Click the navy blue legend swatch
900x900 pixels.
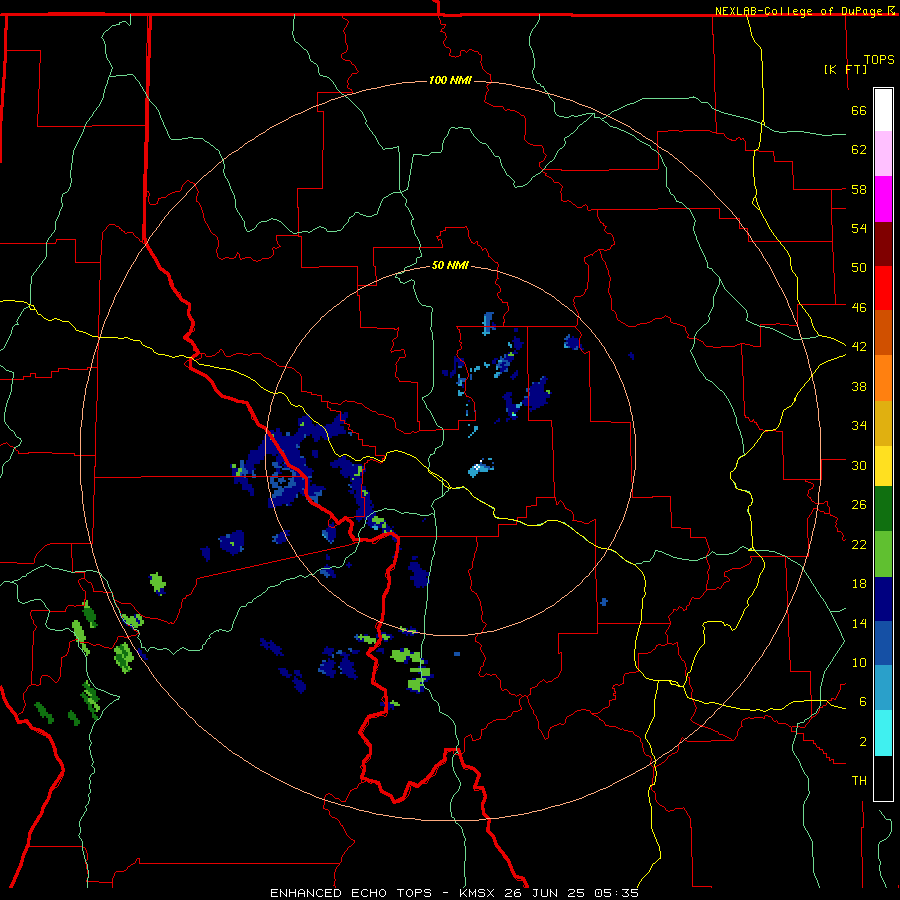click(x=883, y=599)
